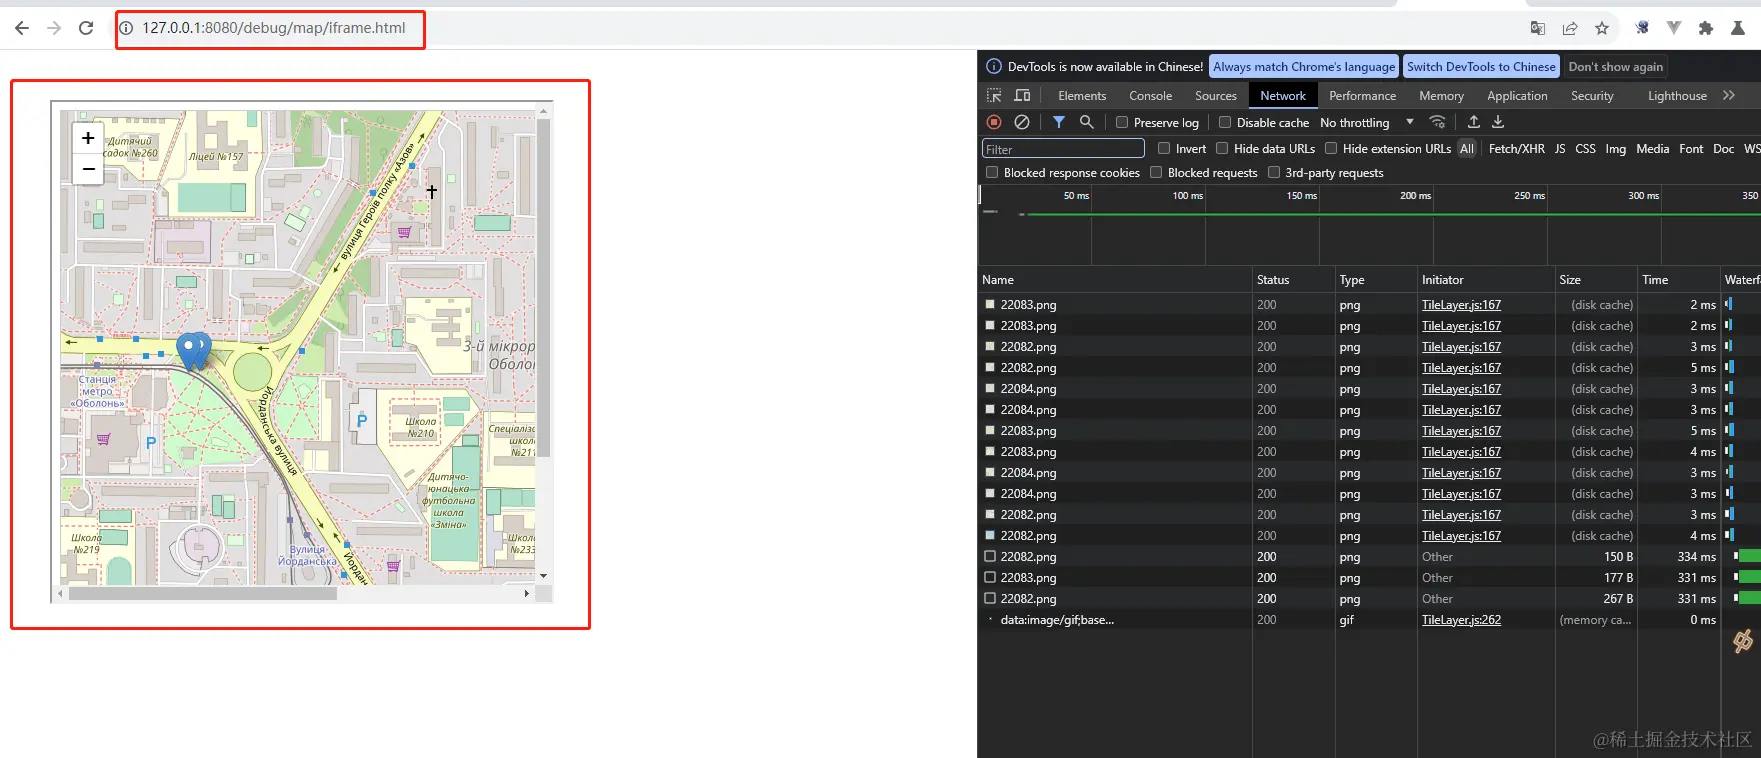Open the Application tab
Viewport: 1761px width, 758px height.
[1517, 96]
